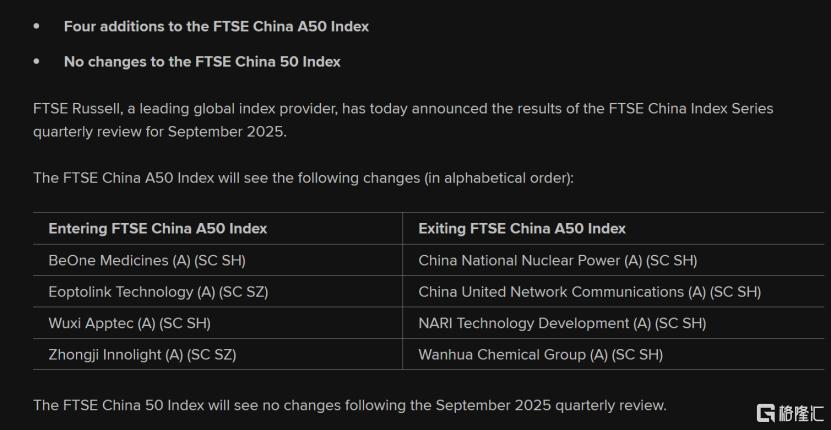
Task: Select the 'Exiting FTSE China A50 Index' header
Action: coord(522,229)
